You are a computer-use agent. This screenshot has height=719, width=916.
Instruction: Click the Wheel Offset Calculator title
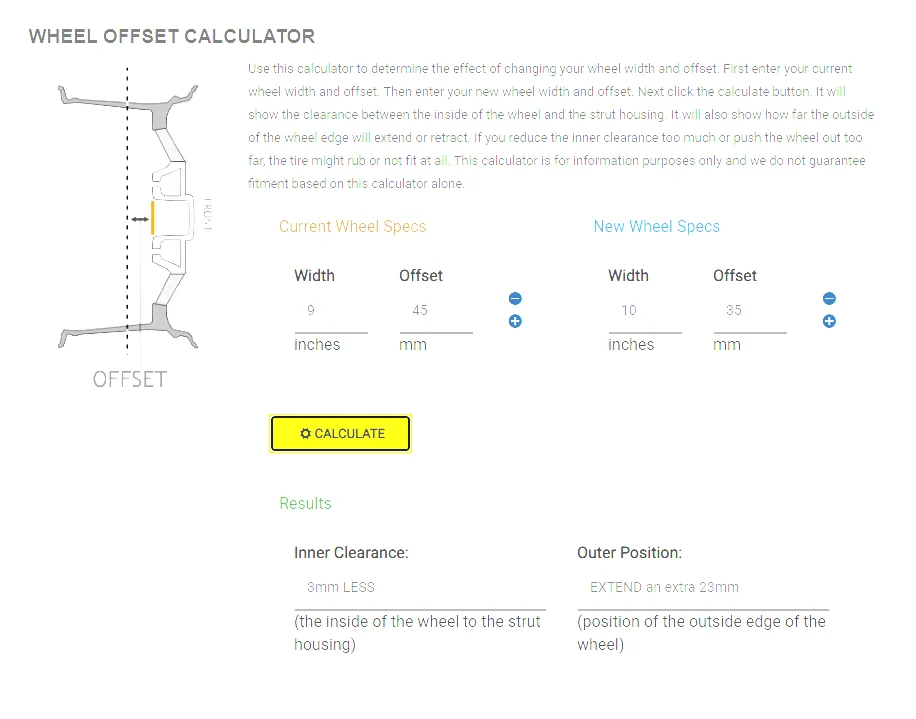pyautogui.click(x=172, y=36)
